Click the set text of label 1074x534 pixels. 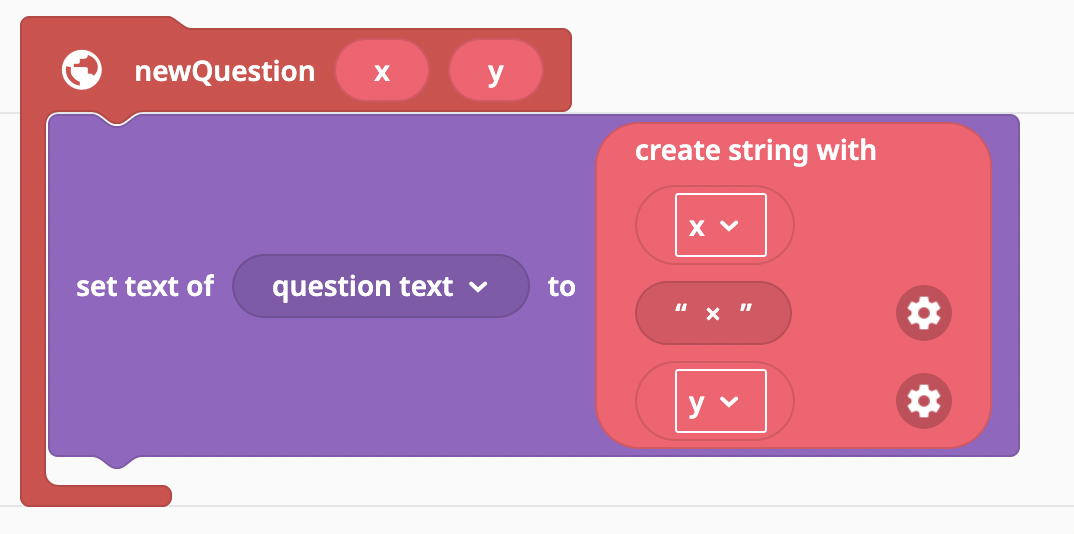click(x=145, y=286)
